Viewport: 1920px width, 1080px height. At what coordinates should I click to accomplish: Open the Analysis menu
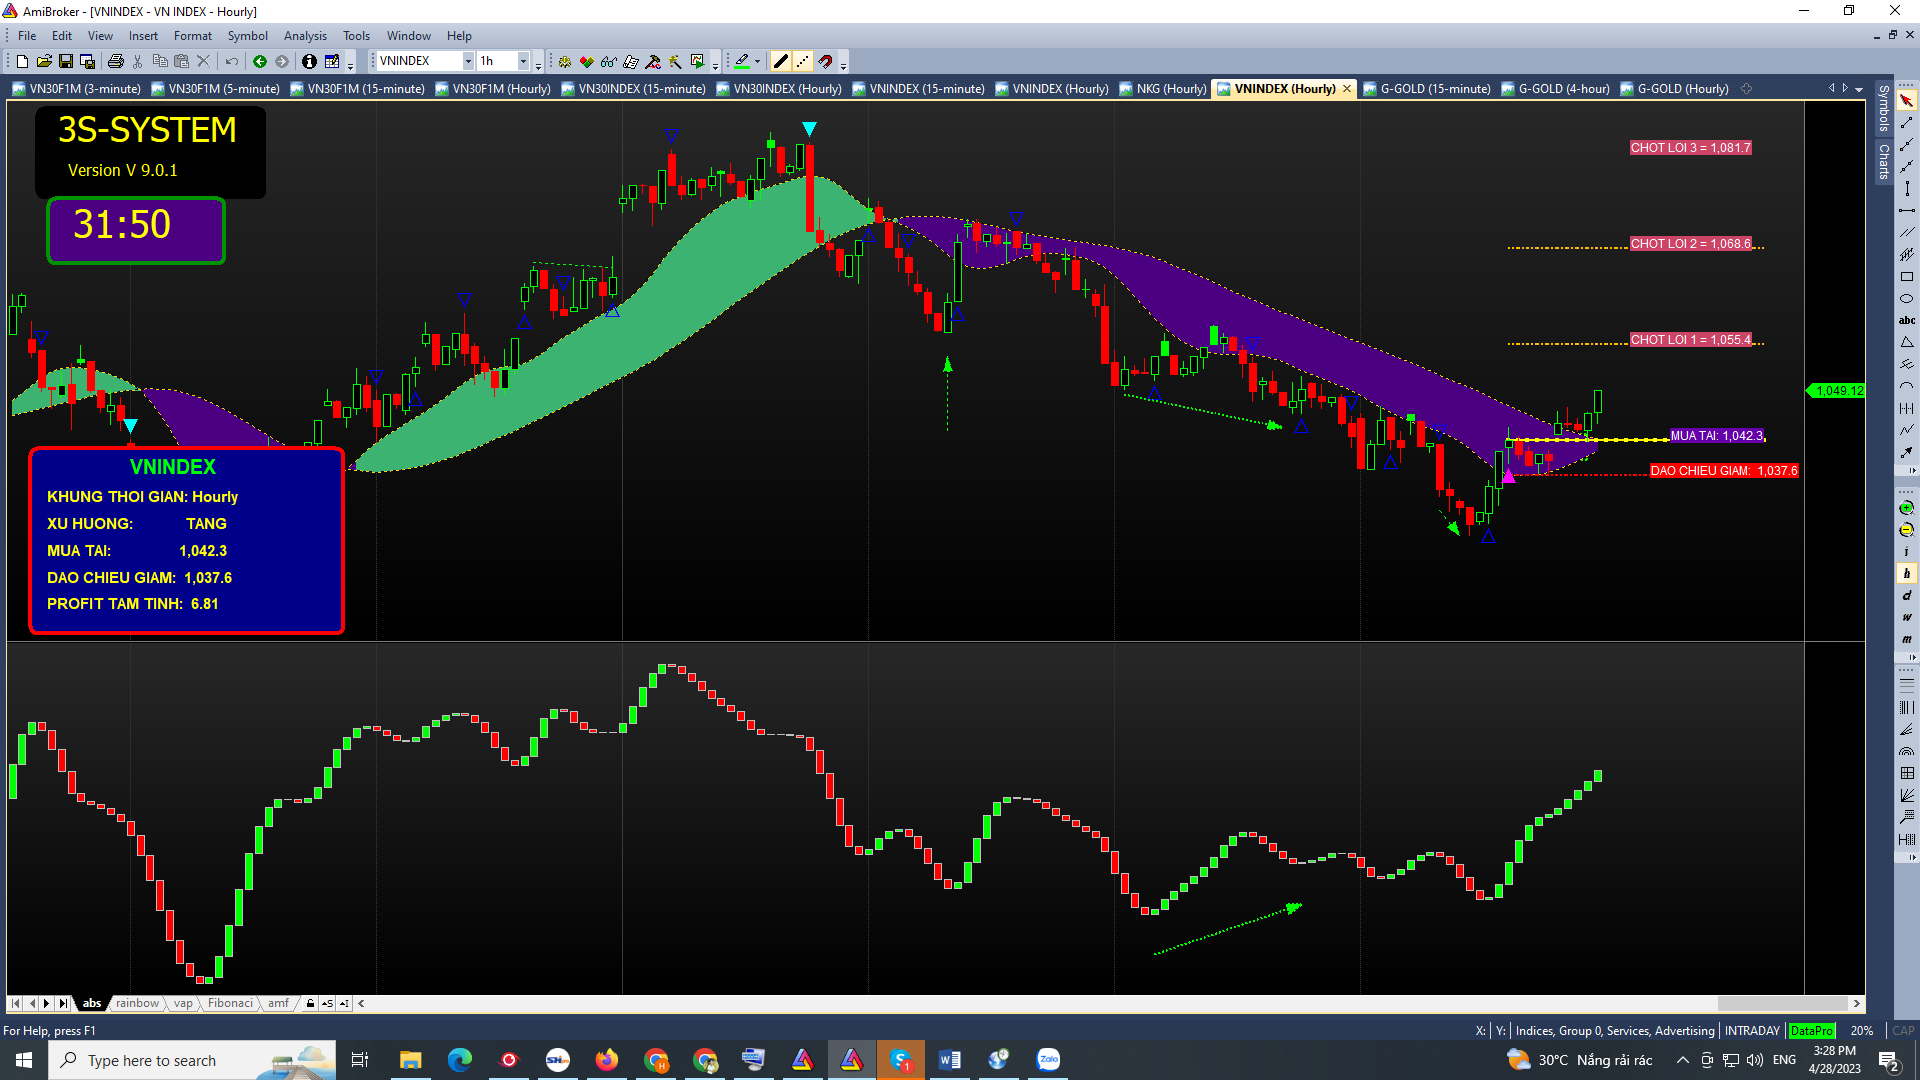304,36
